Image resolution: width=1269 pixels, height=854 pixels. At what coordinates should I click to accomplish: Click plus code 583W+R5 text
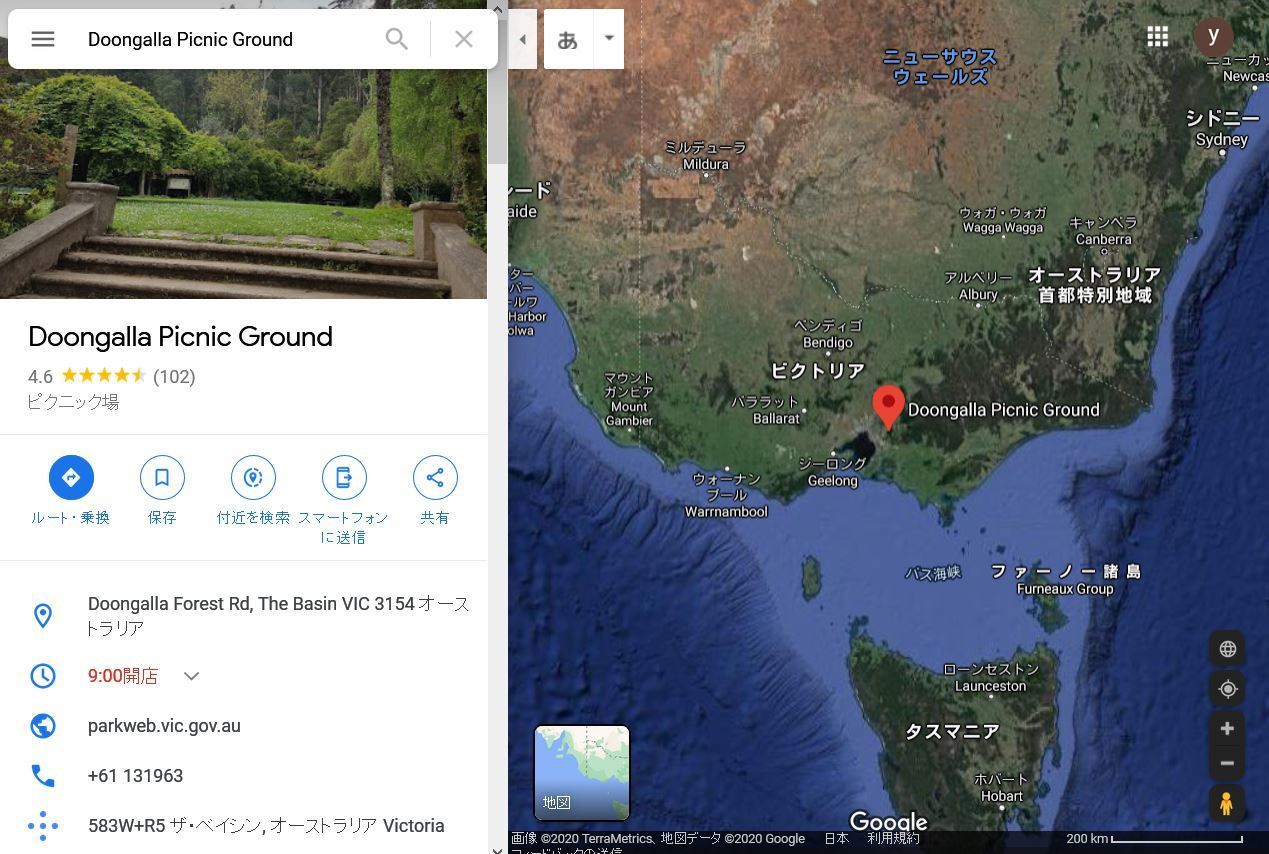266,826
